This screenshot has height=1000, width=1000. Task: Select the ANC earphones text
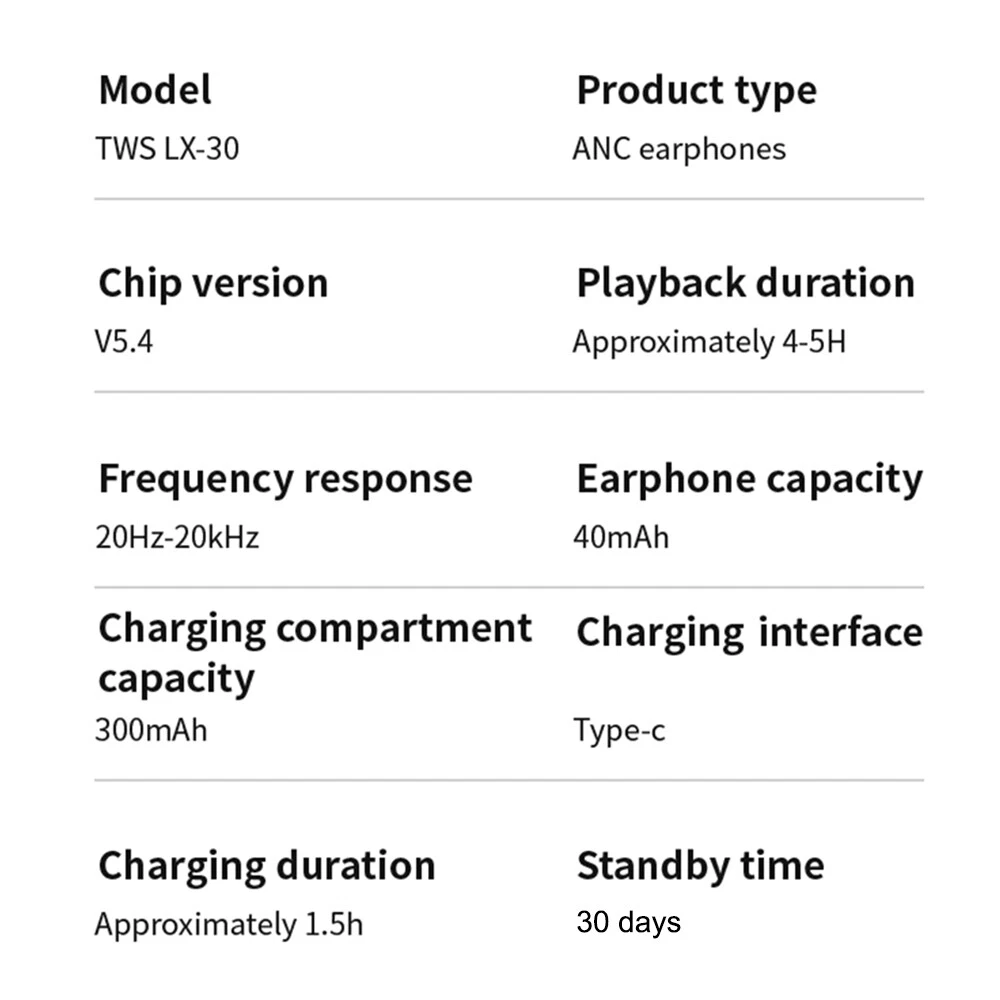[x=679, y=149]
